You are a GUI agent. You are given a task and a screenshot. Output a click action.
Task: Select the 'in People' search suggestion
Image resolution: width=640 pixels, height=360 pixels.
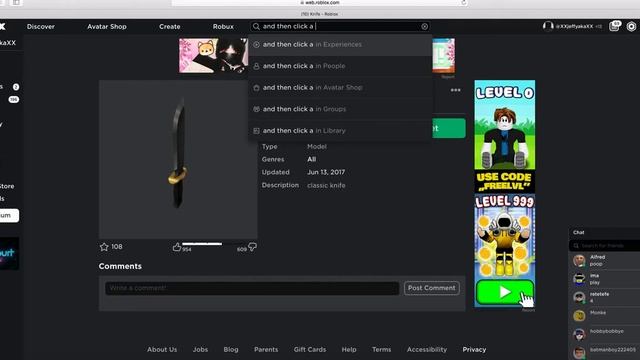point(340,66)
